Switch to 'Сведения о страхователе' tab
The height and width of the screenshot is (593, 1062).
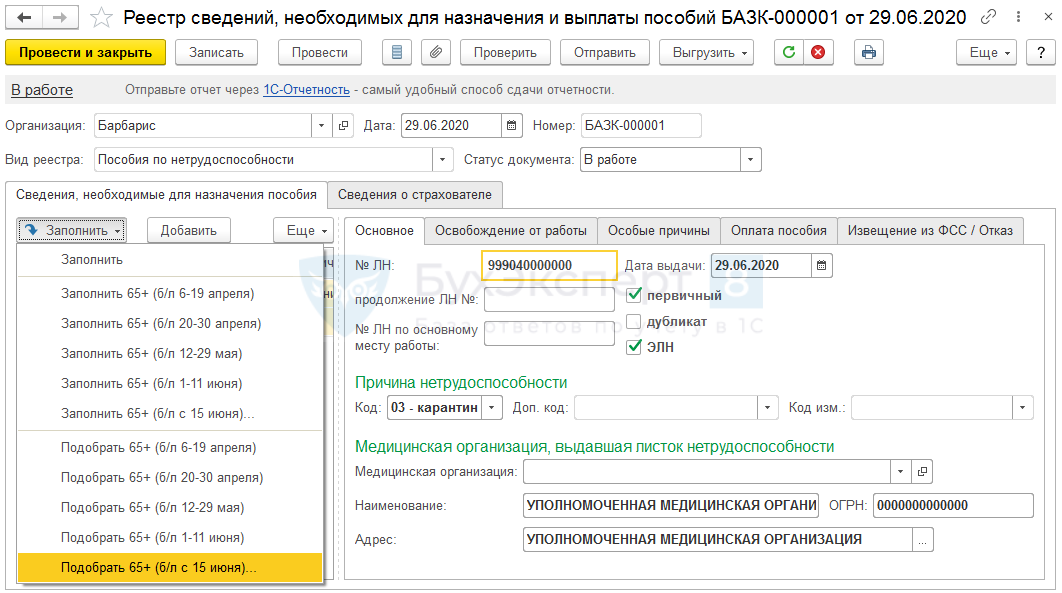(415, 194)
